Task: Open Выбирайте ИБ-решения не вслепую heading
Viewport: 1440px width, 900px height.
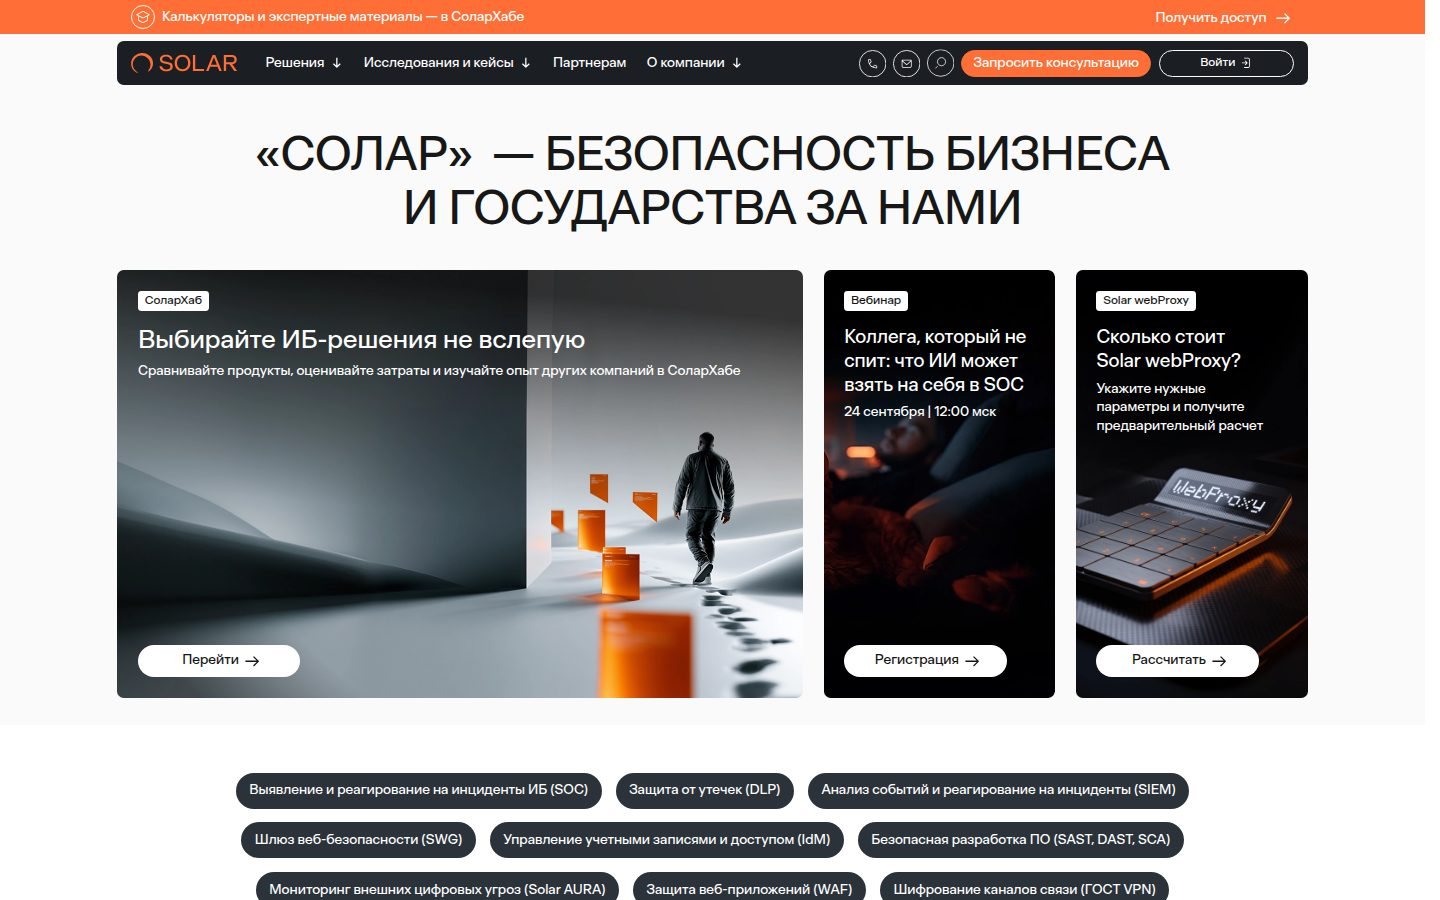Action: coord(361,340)
